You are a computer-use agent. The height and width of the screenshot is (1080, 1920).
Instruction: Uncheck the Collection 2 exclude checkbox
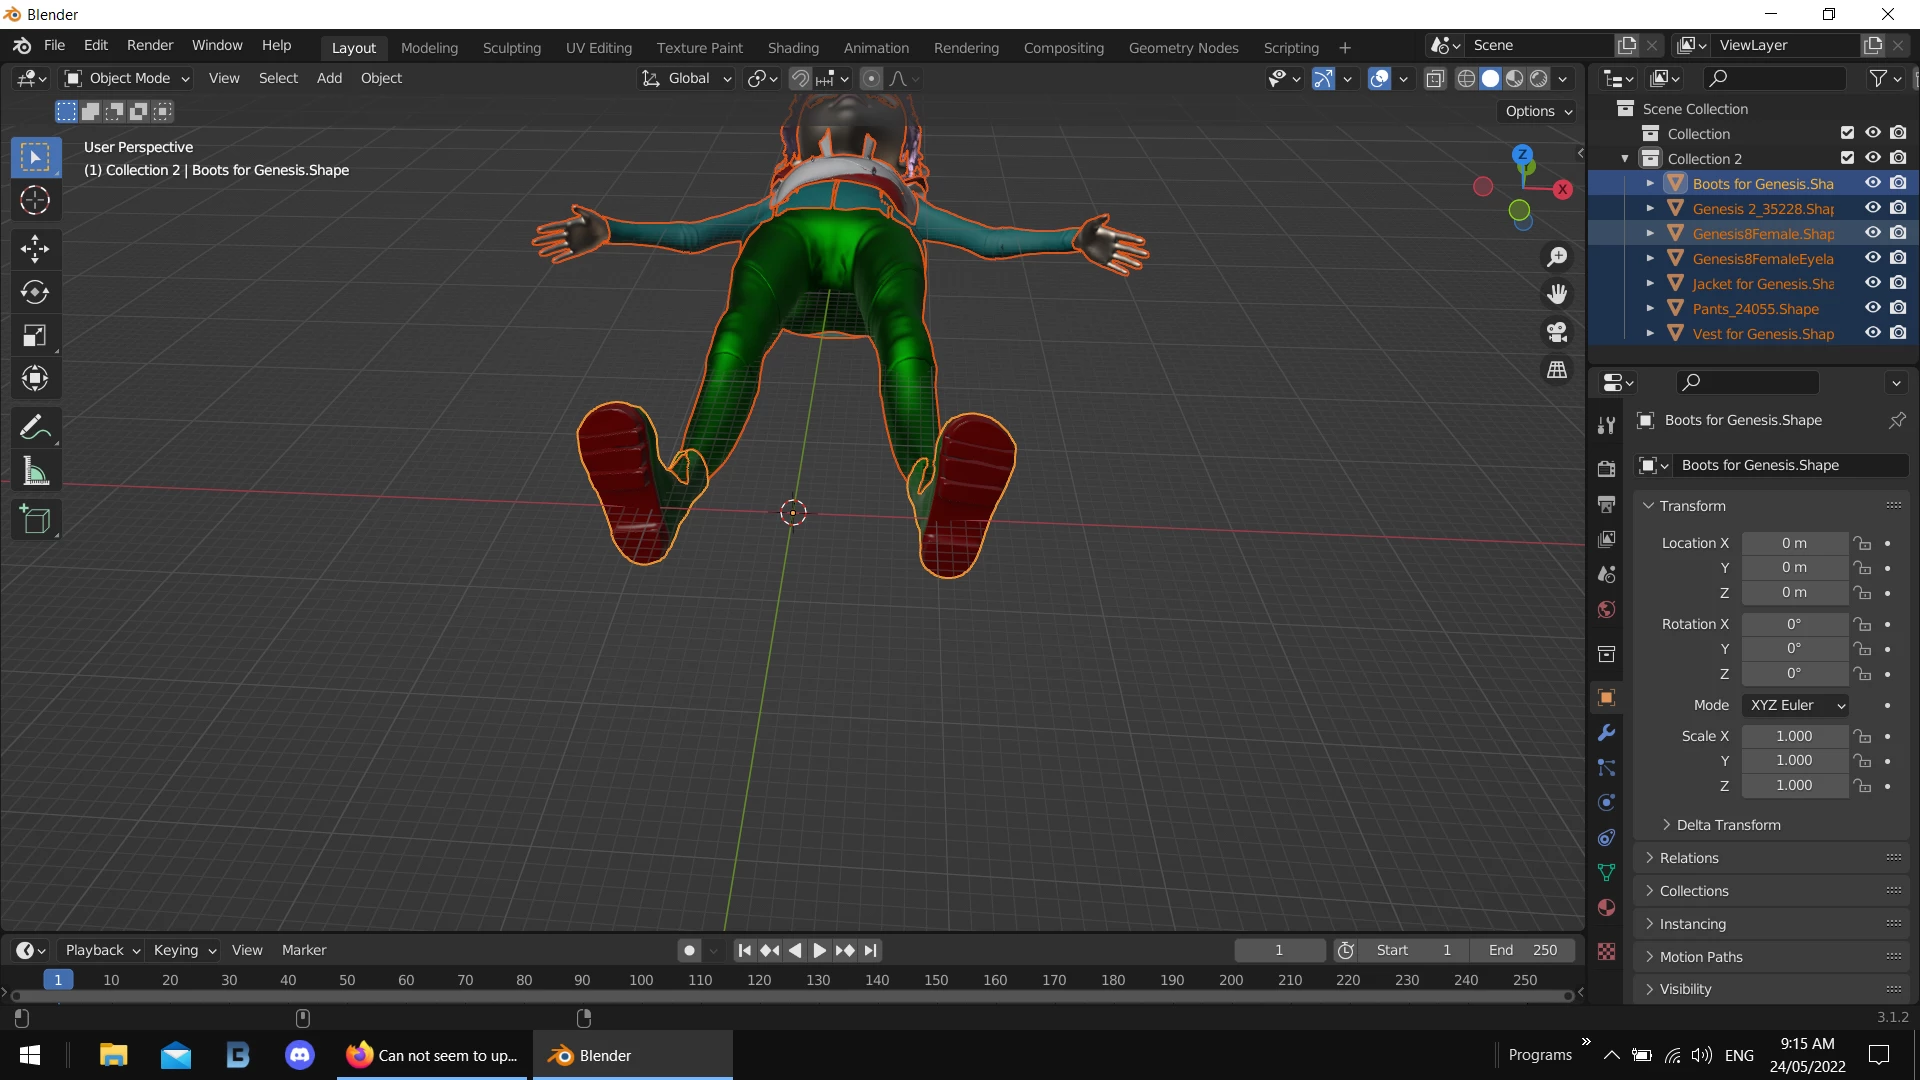(1847, 158)
